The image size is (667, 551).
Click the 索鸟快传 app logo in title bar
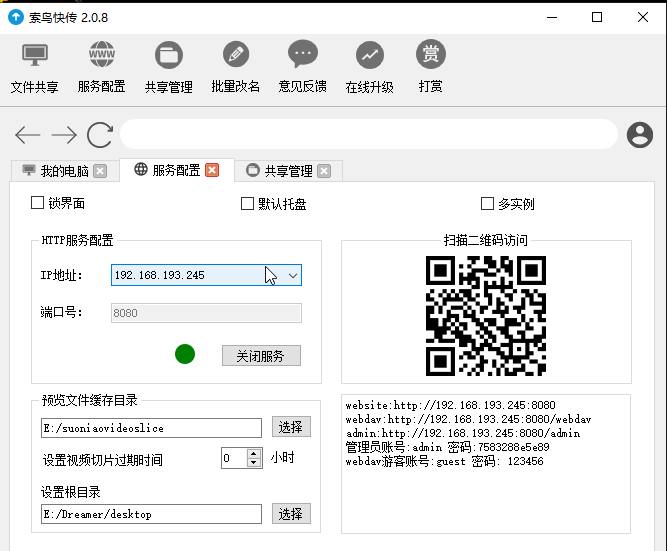(x=16, y=17)
